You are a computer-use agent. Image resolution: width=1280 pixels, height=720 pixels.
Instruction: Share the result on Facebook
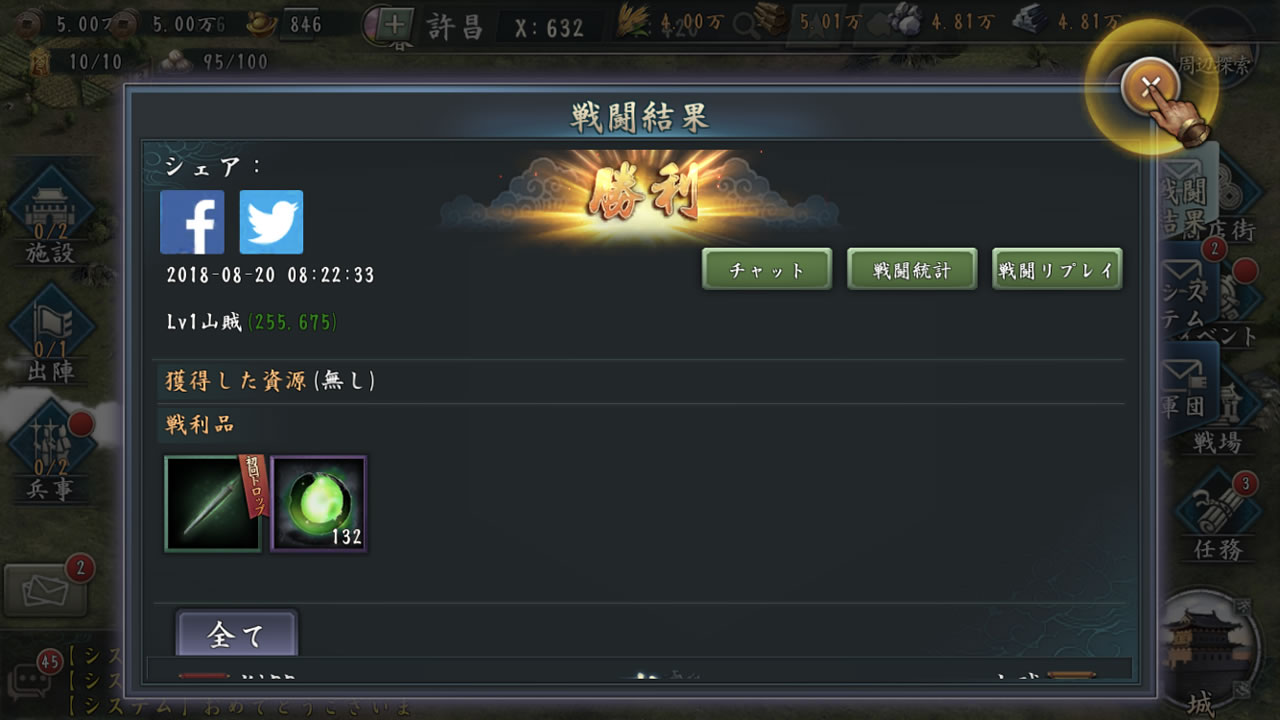tap(192, 222)
